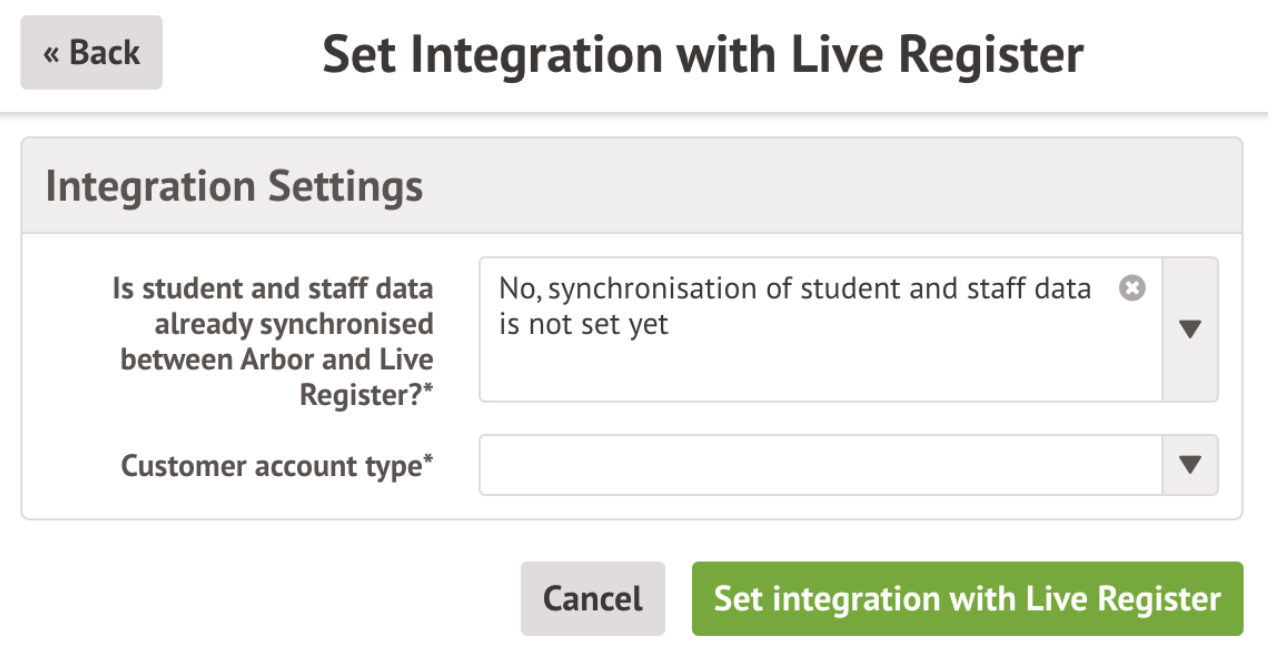
Task: Expand the student and staff data dropdown arrow
Action: click(1190, 329)
